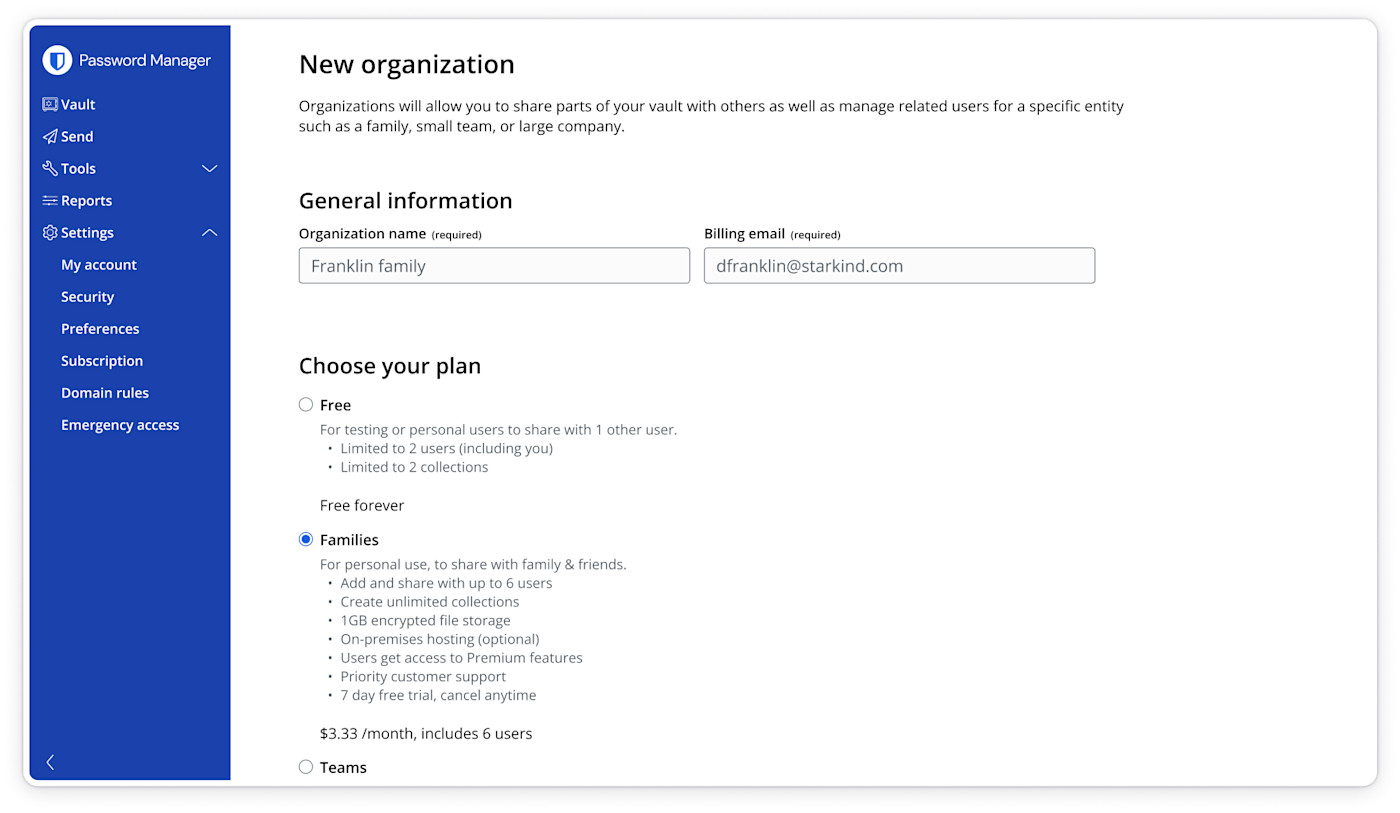Viewport: 1400px width, 813px height.
Task: Click the Organization name field
Action: click(x=494, y=265)
